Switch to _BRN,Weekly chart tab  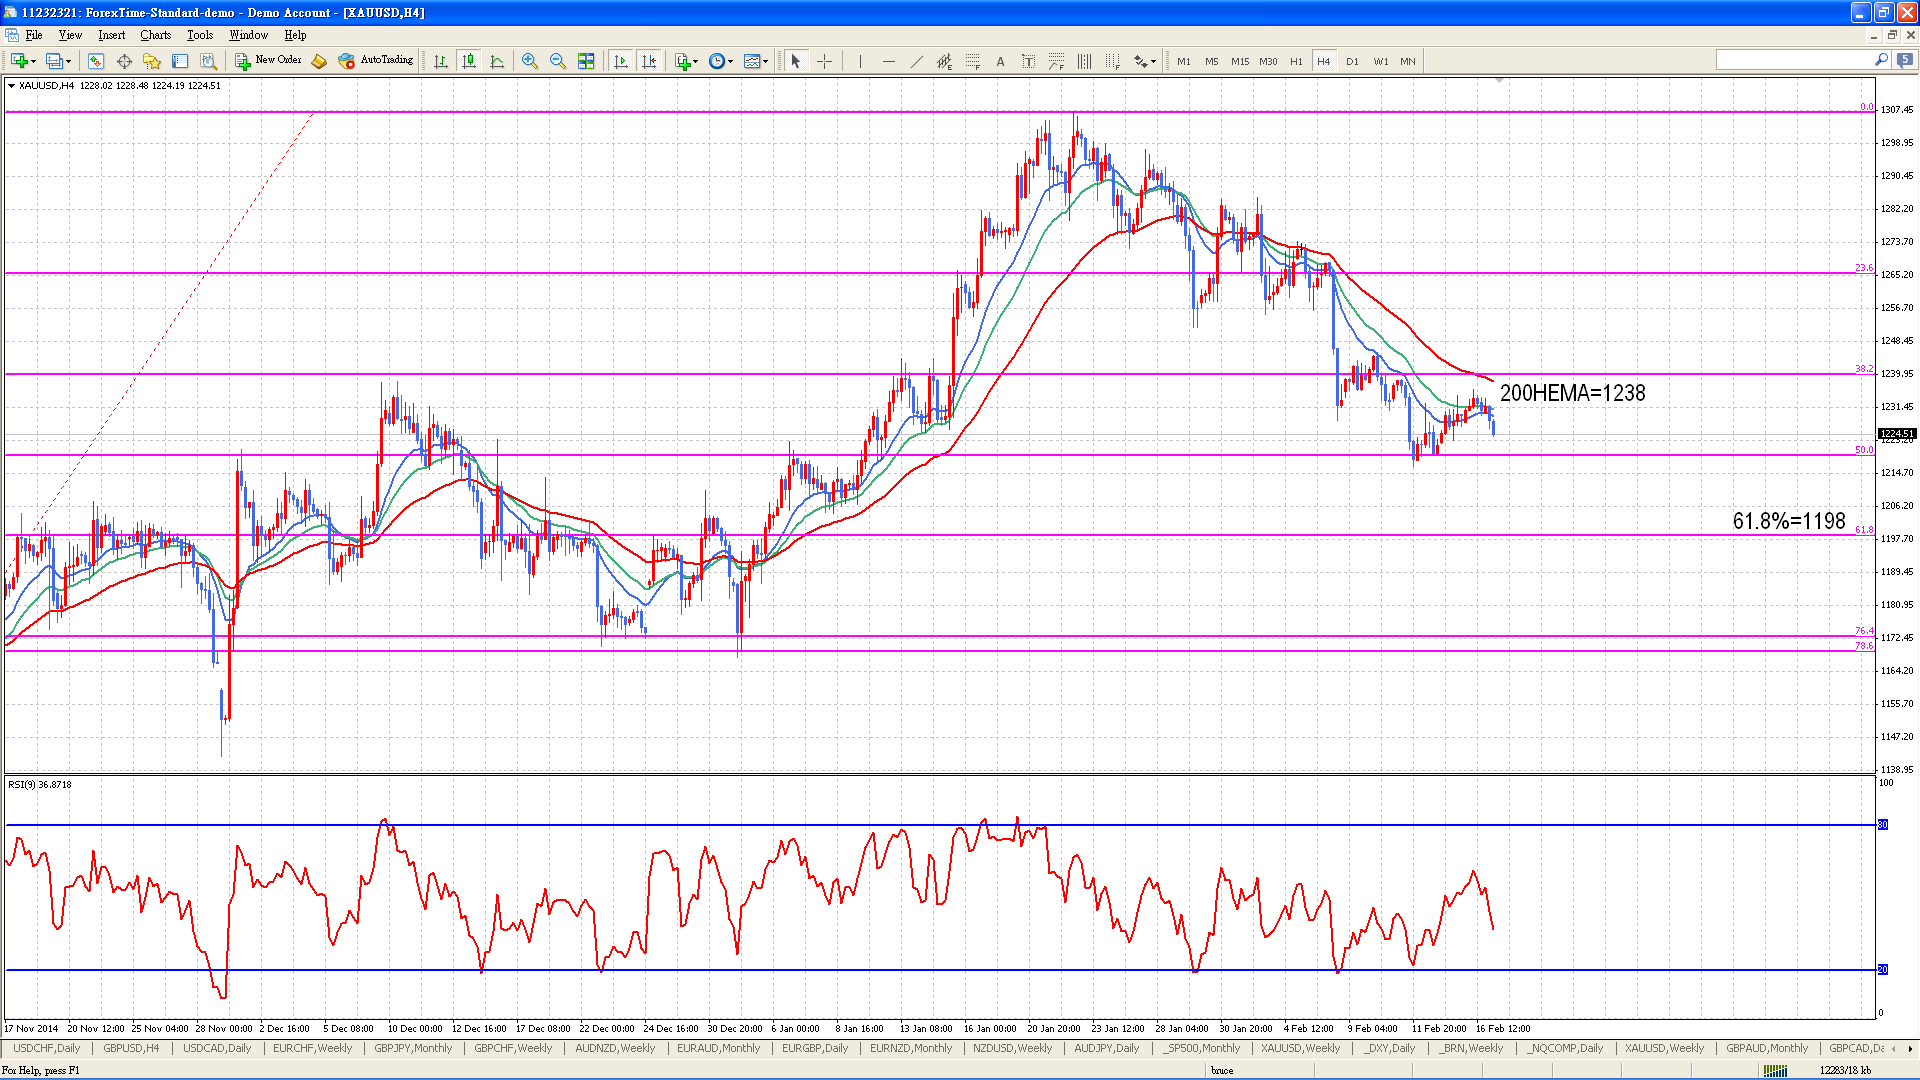click(1471, 1048)
